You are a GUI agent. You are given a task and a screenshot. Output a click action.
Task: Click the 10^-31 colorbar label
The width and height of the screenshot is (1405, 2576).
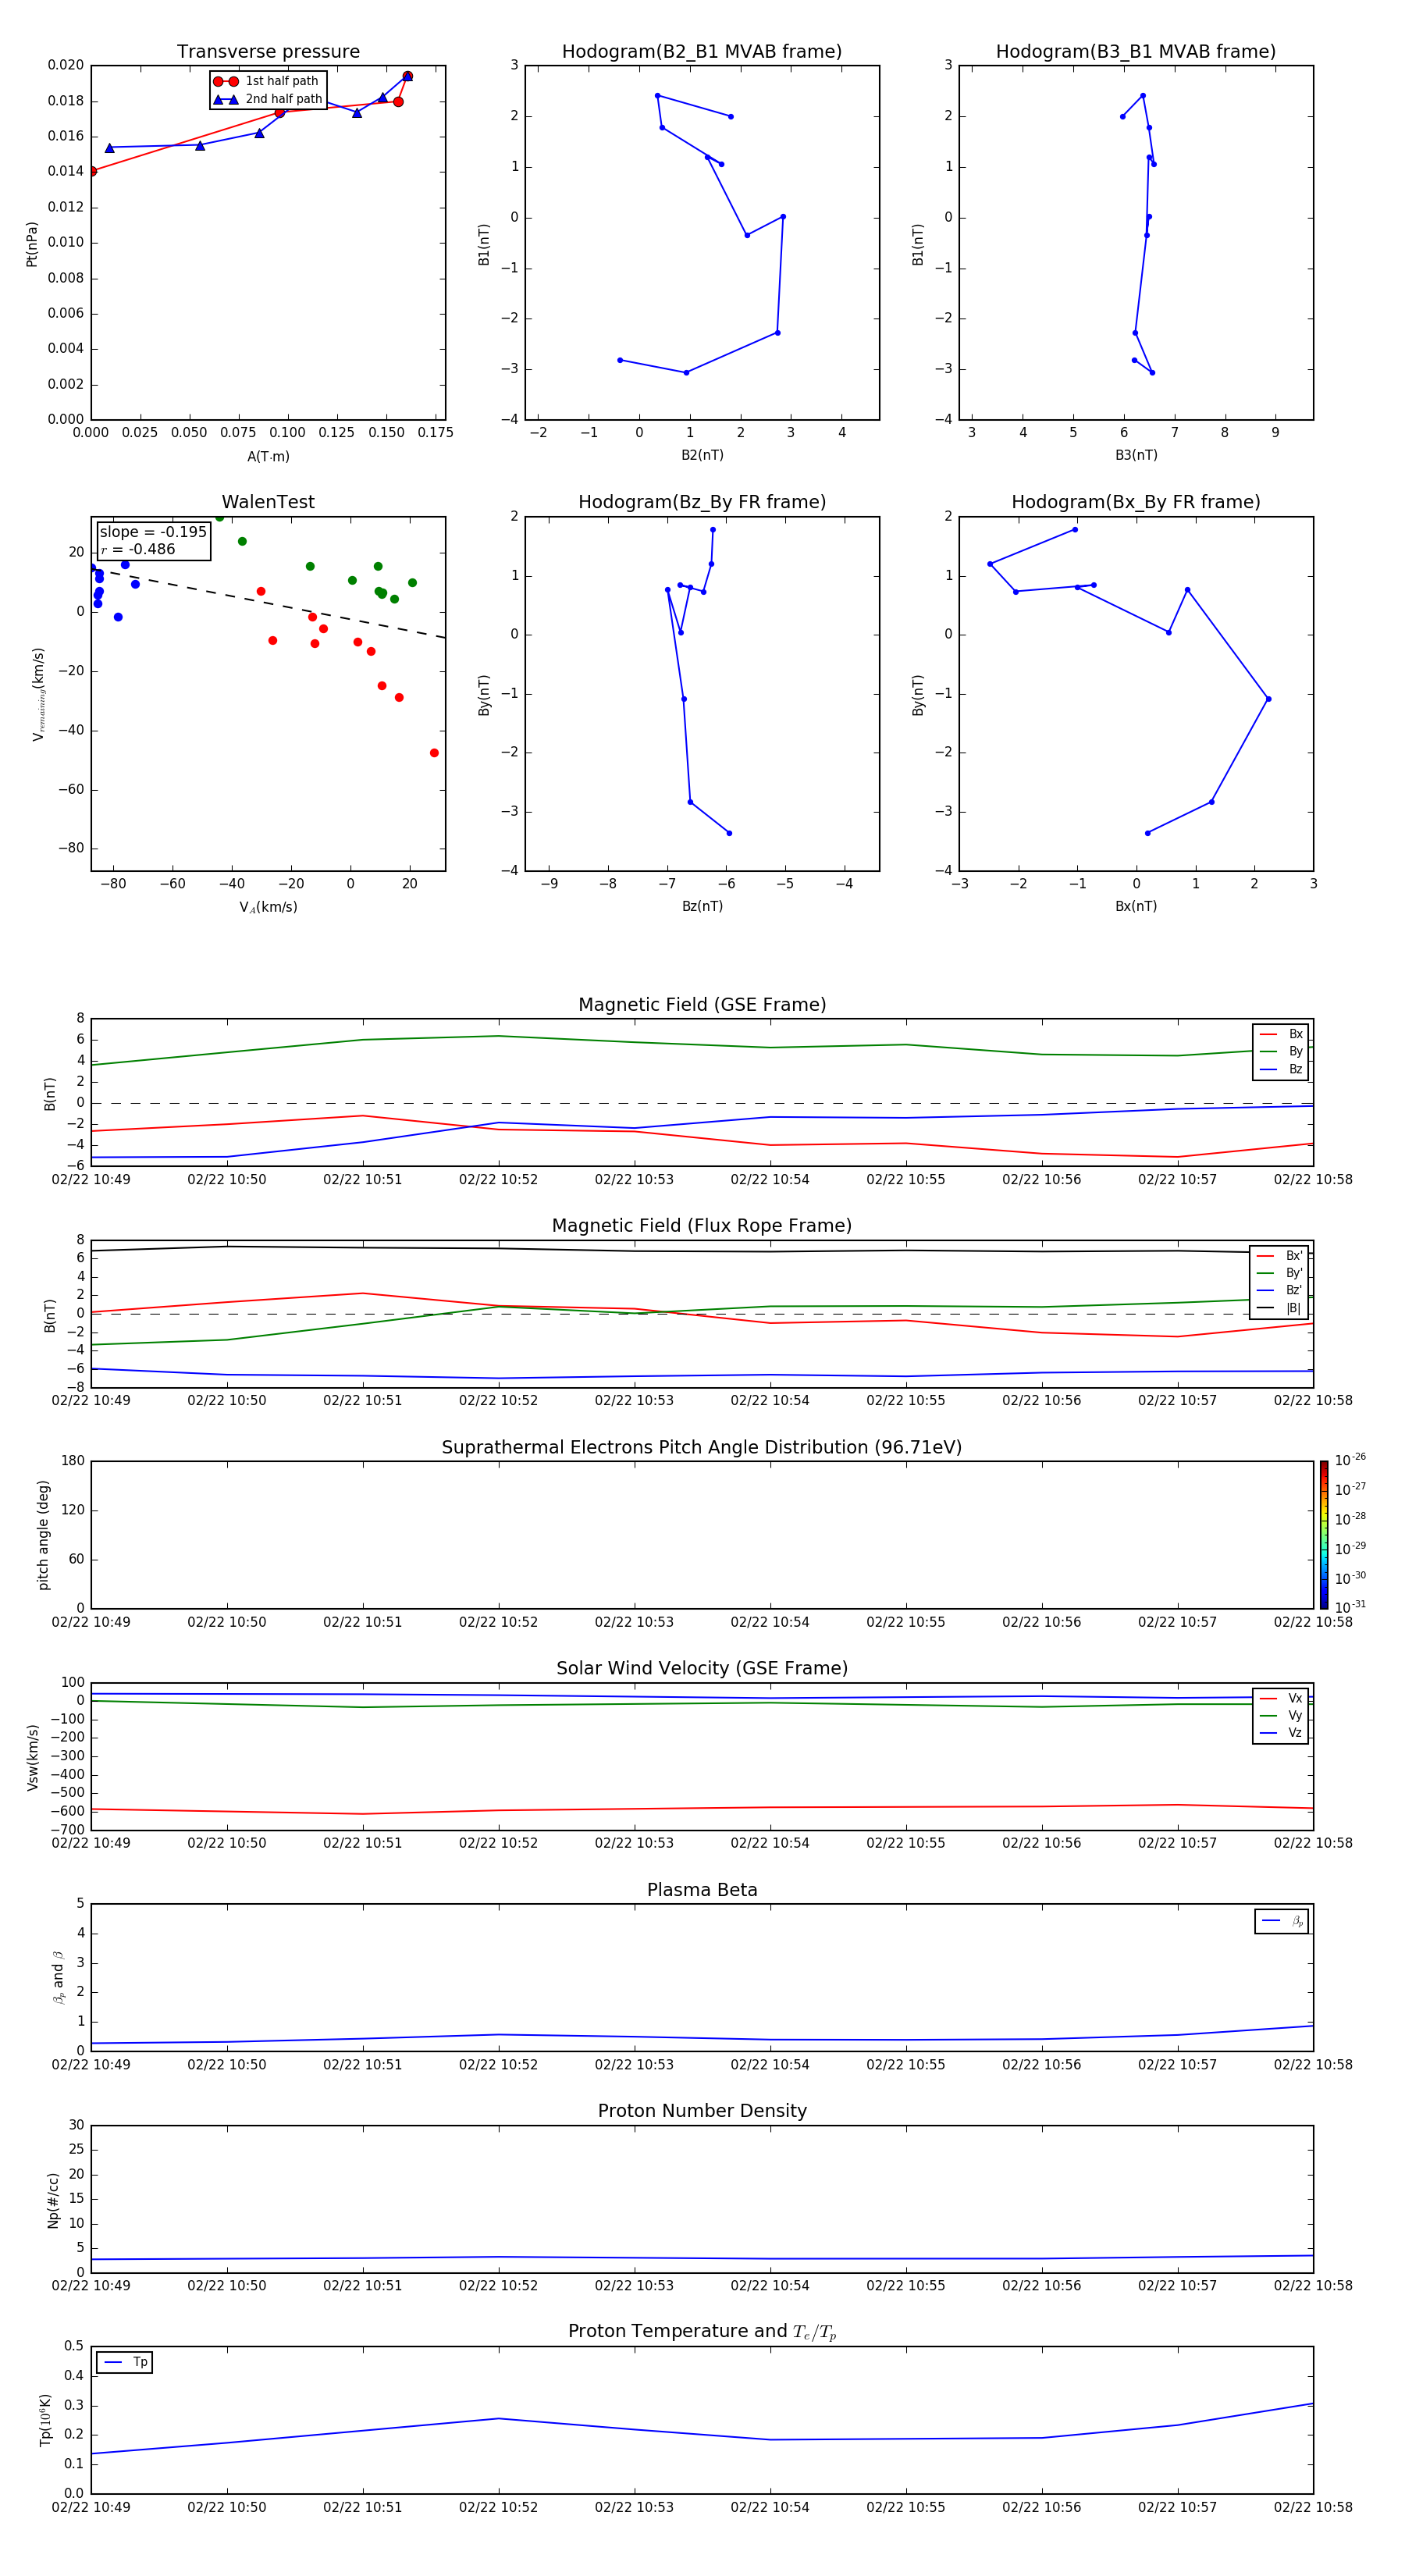pos(1349,1607)
